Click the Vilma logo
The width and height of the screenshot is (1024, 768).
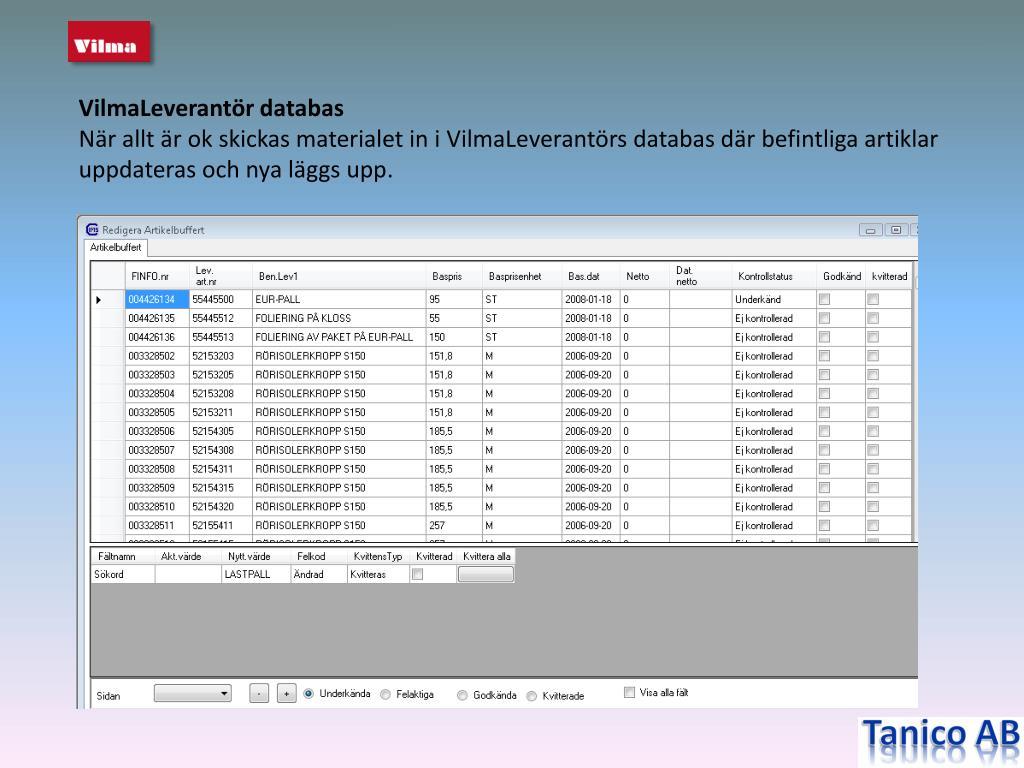click(109, 42)
